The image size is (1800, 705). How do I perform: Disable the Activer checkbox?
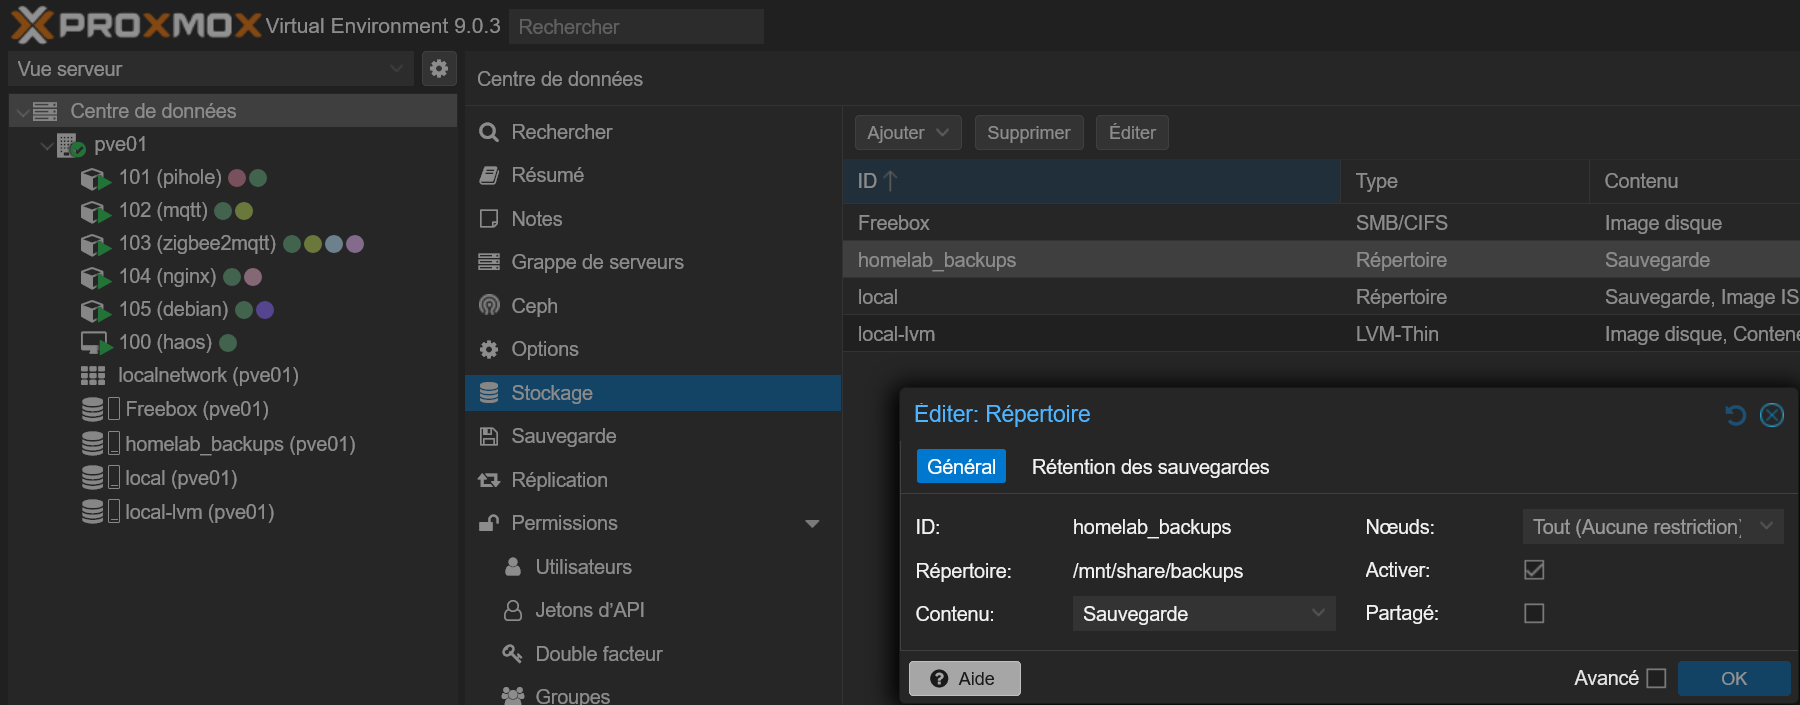(x=1533, y=570)
